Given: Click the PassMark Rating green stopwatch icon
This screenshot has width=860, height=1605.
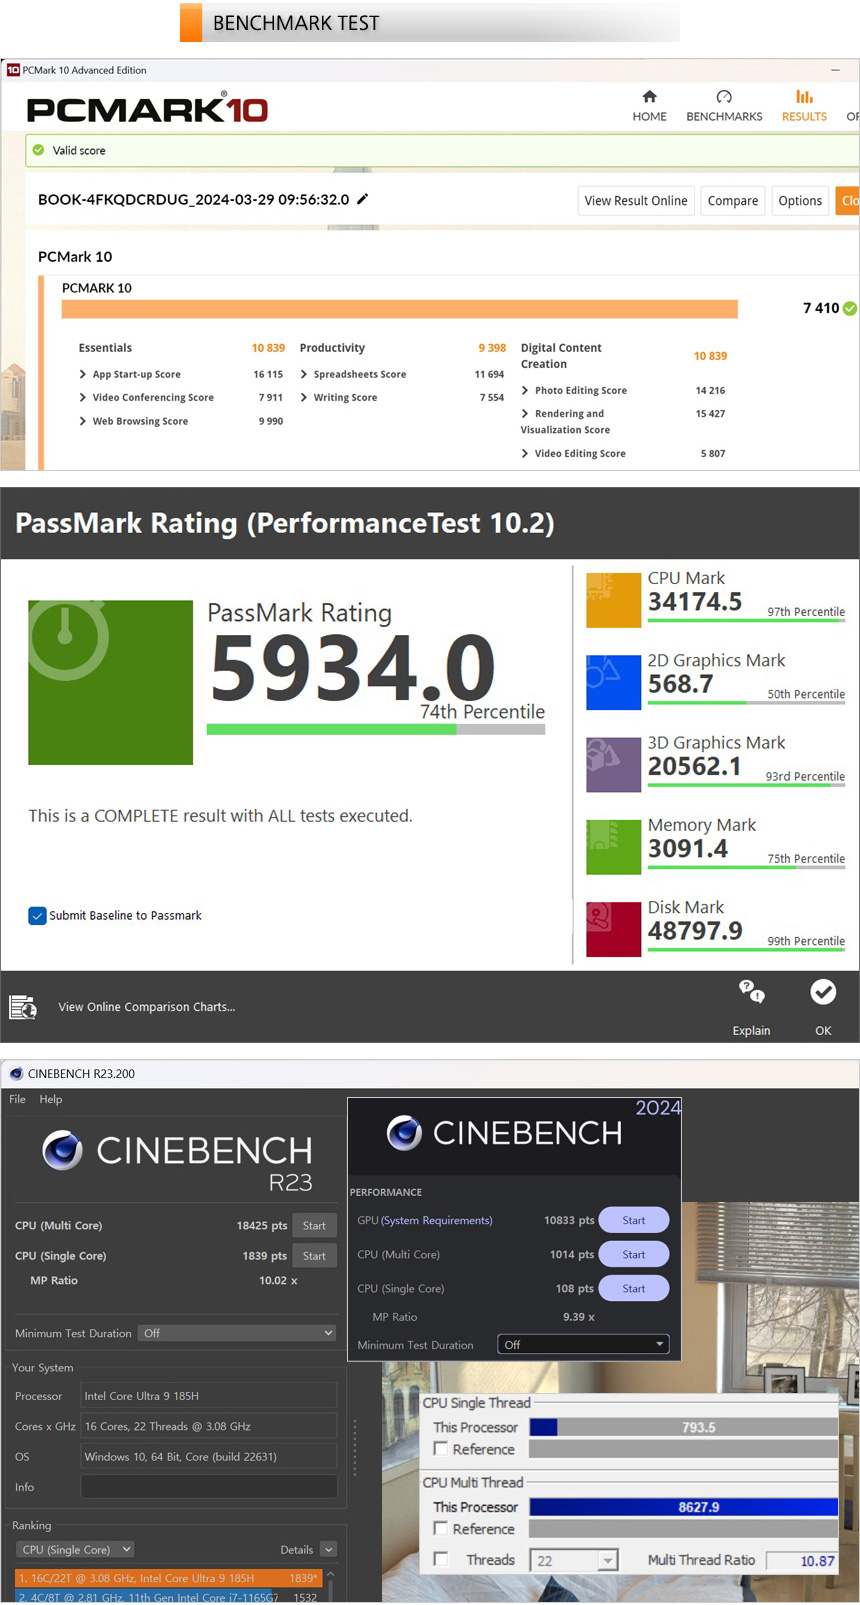Looking at the screenshot, I should pos(110,682).
